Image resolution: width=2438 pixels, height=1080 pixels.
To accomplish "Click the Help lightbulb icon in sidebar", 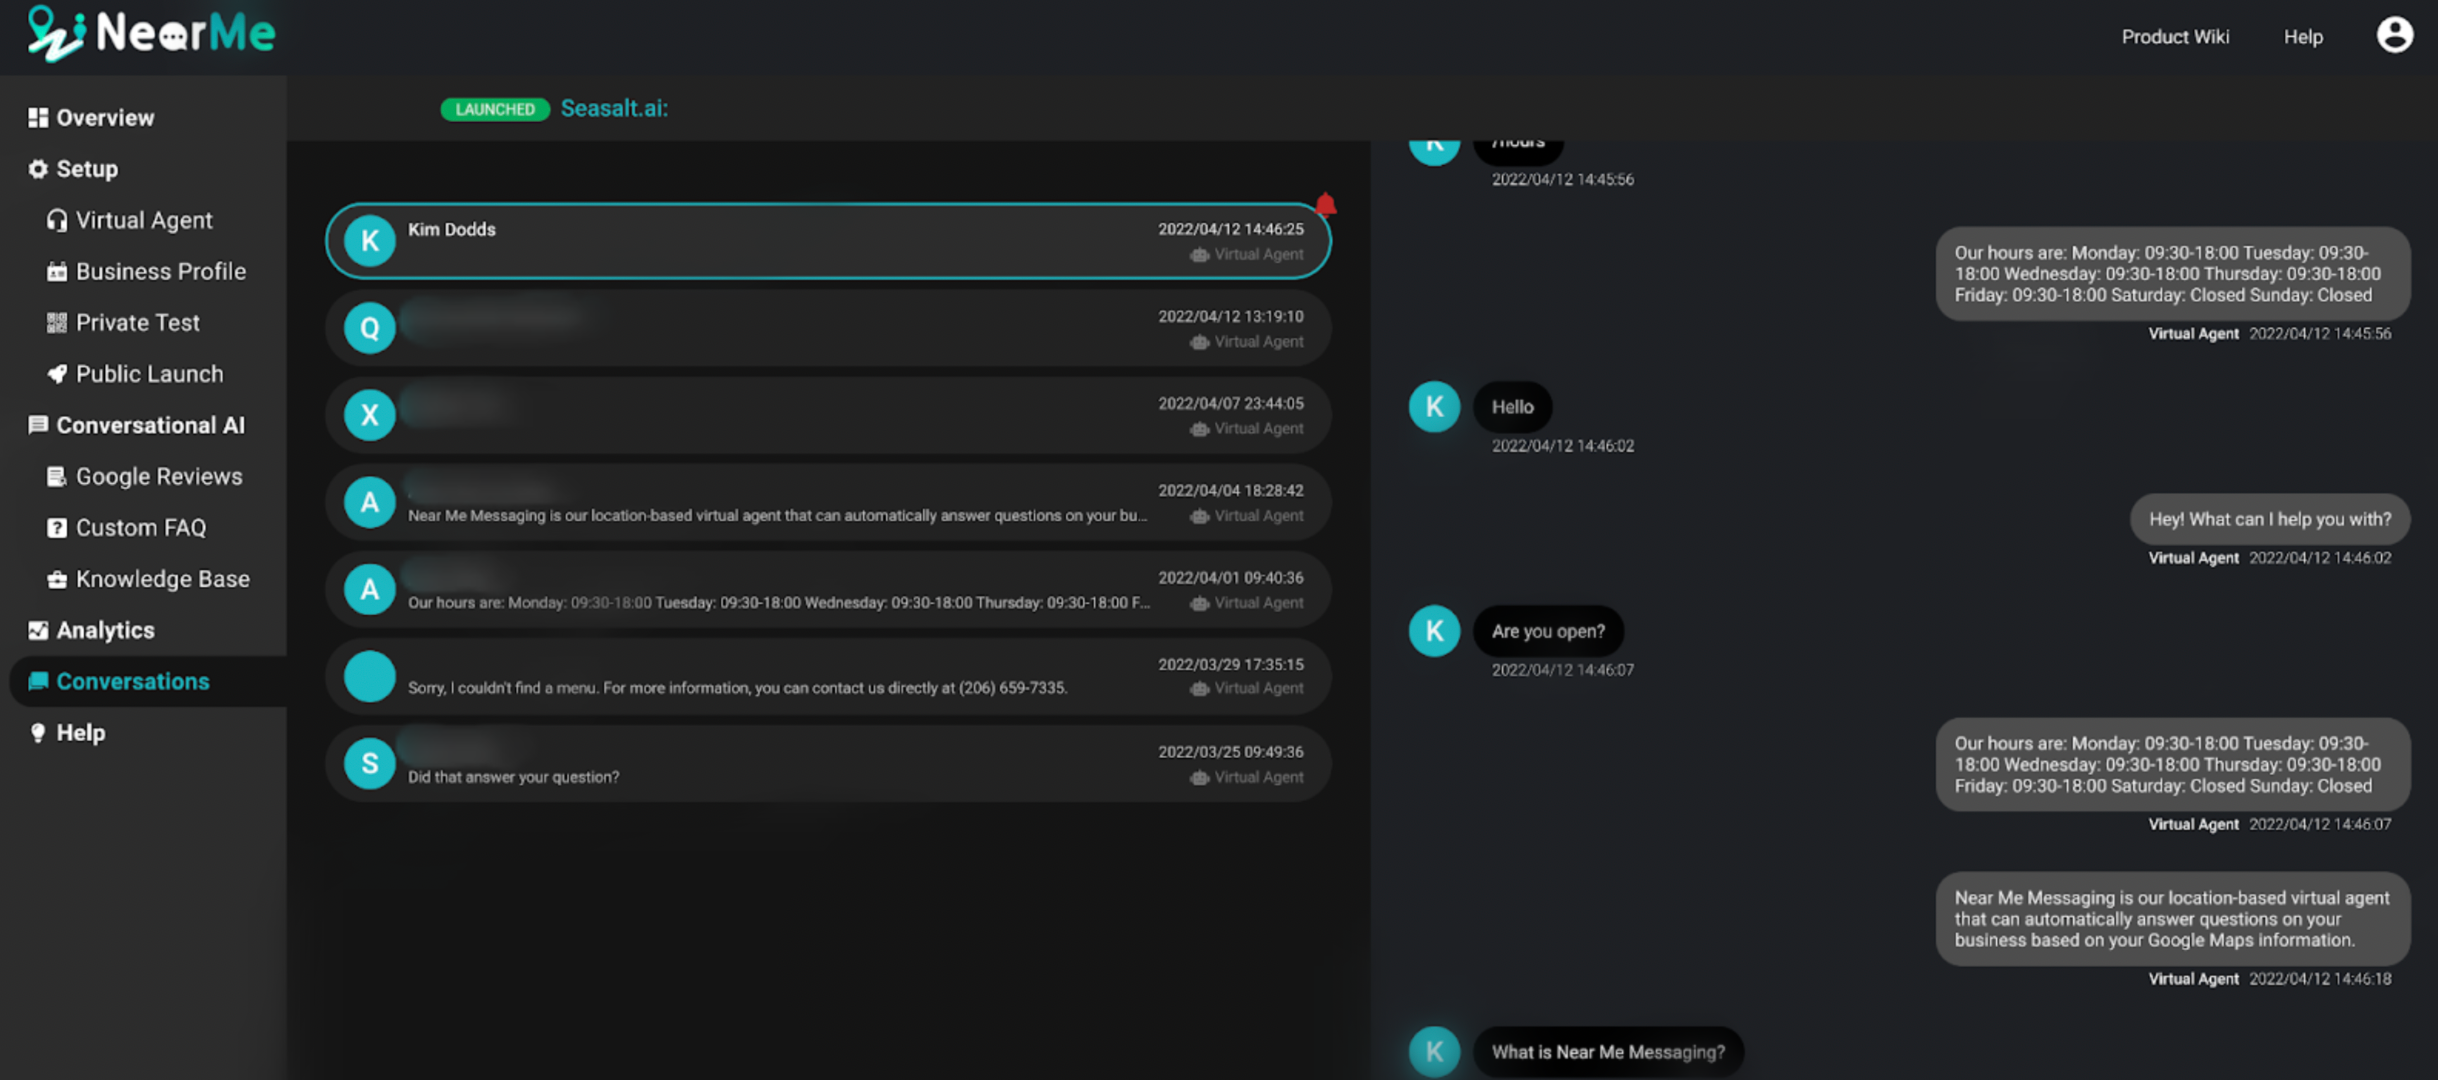I will click(38, 733).
